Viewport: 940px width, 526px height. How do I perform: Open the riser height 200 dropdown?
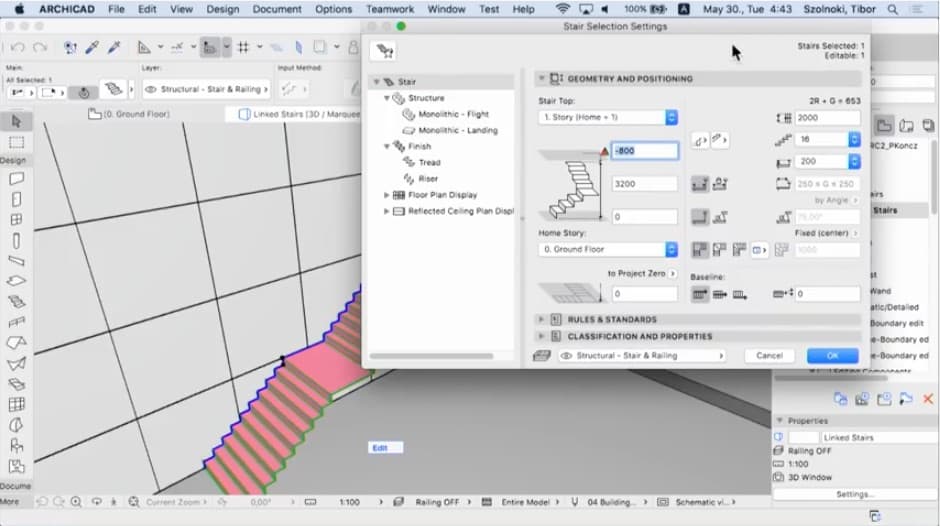854,161
